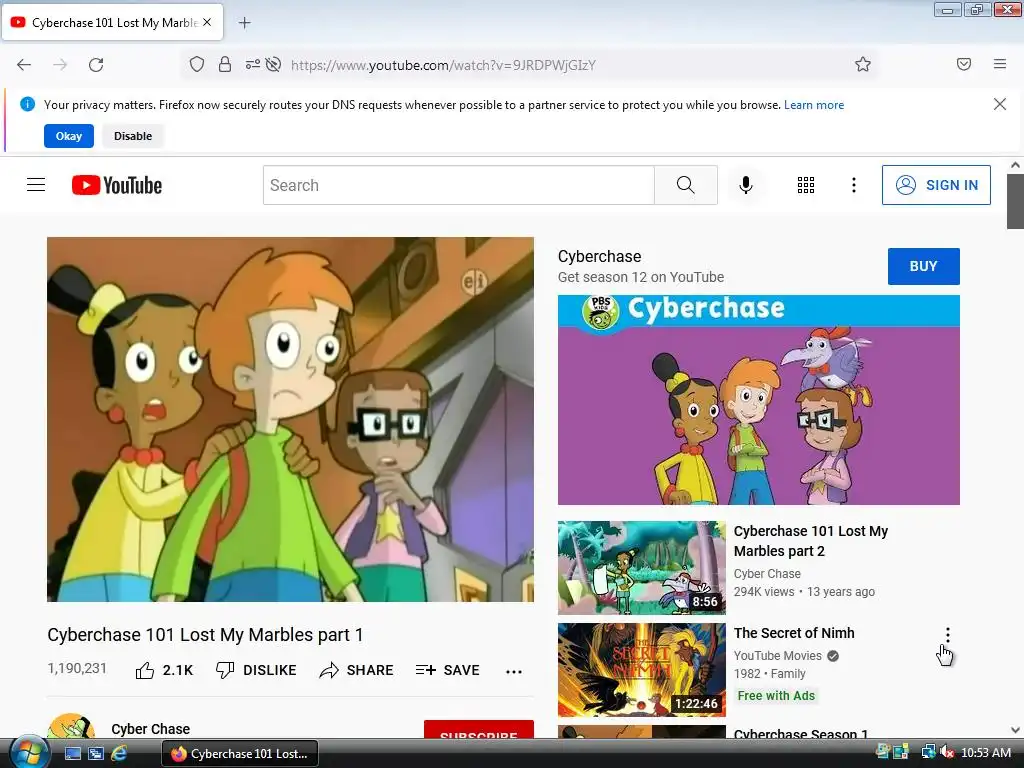1024x768 pixels.
Task: Play the main Cyberchase video
Action: click(291, 419)
